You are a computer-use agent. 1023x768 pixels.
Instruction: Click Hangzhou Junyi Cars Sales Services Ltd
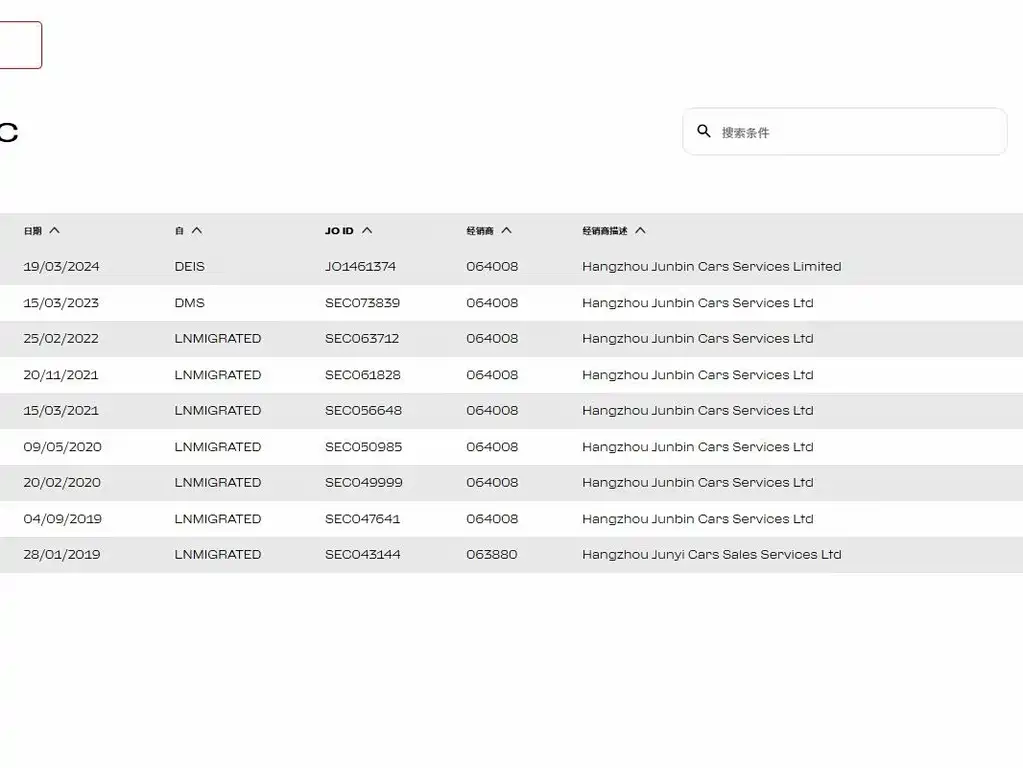click(x=712, y=555)
